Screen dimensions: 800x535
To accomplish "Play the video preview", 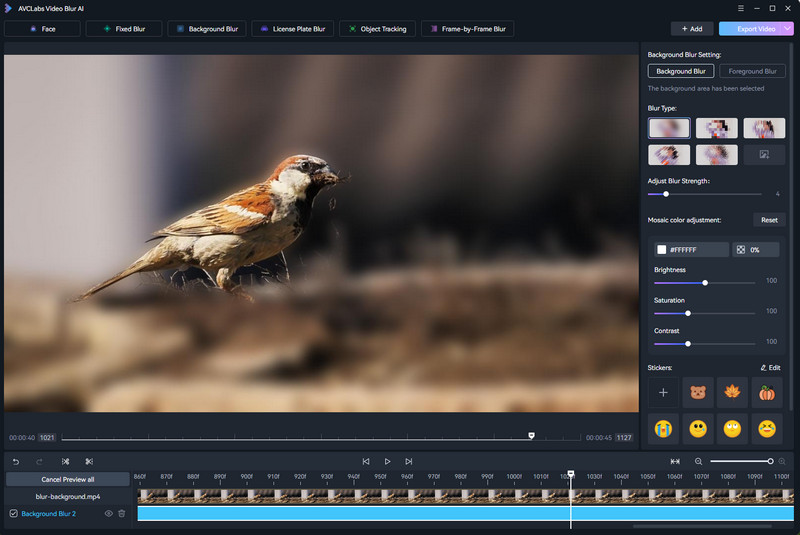I will pos(387,462).
